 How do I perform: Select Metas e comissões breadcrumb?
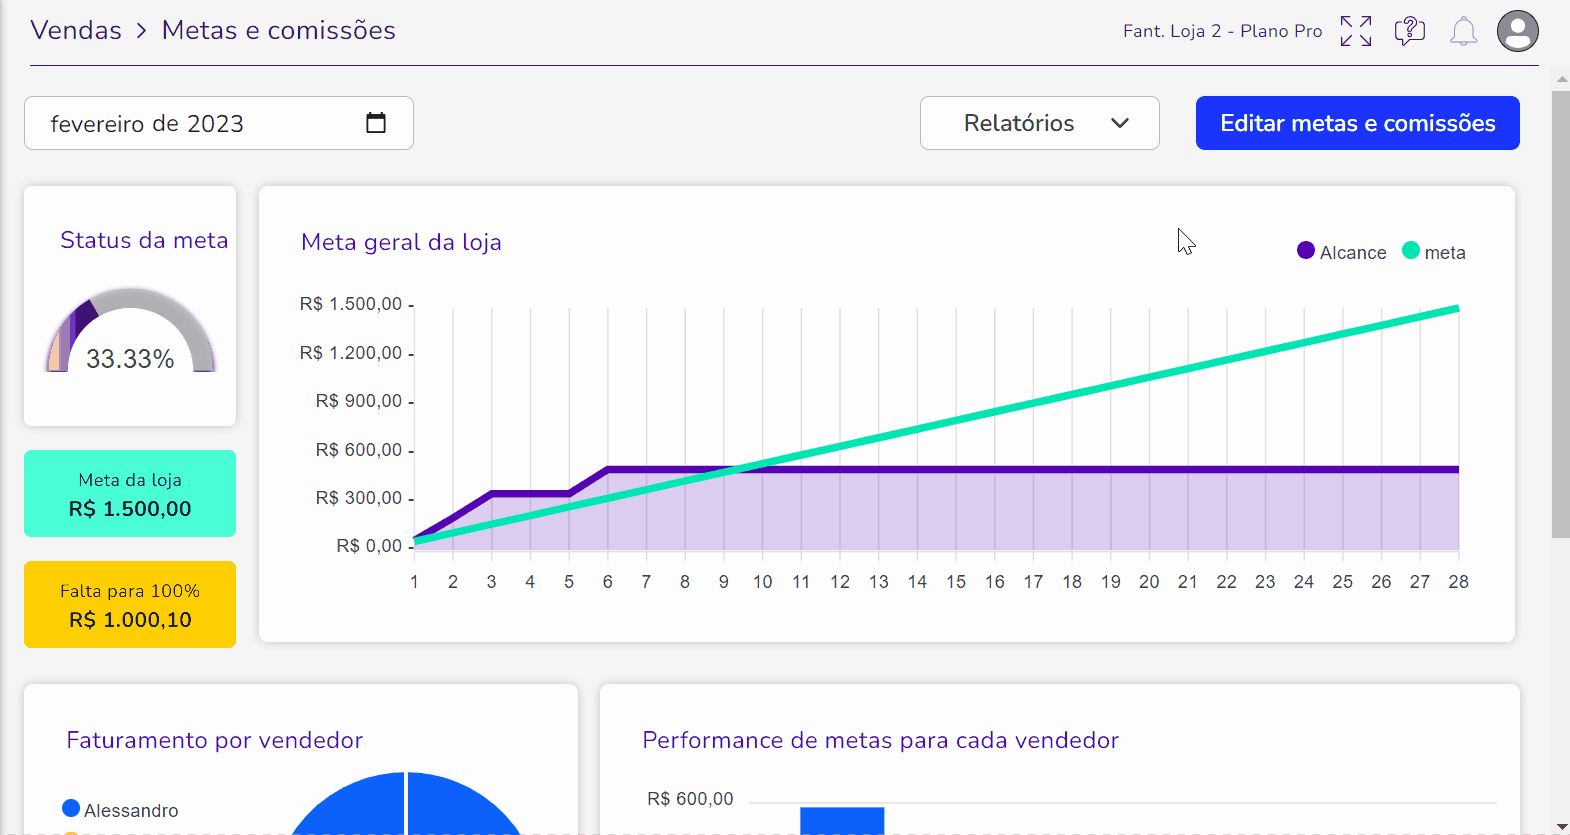(x=279, y=30)
